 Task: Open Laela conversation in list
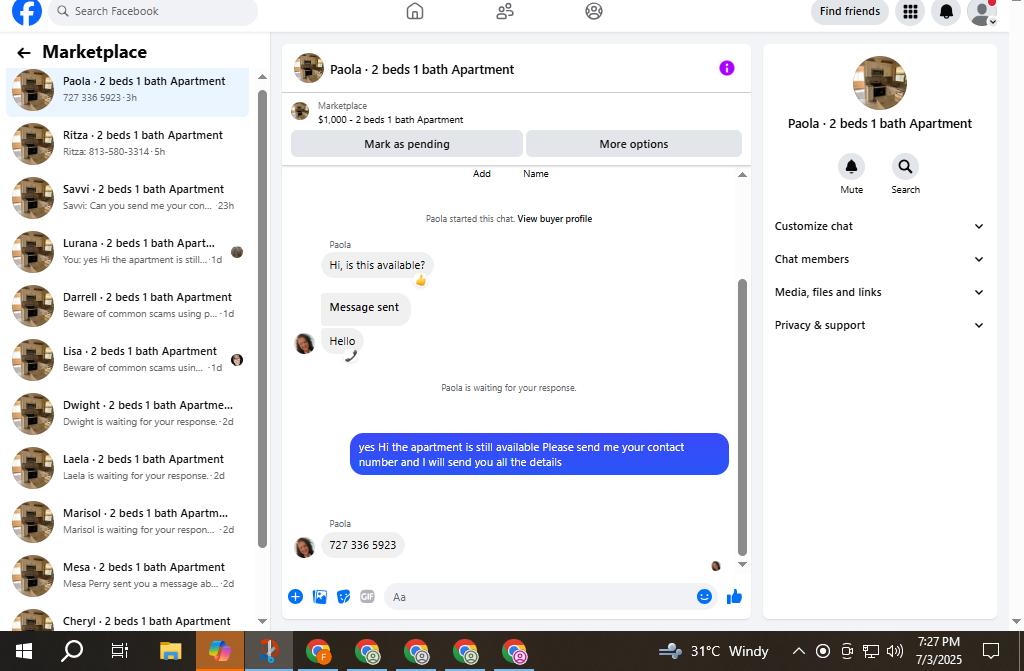127,467
